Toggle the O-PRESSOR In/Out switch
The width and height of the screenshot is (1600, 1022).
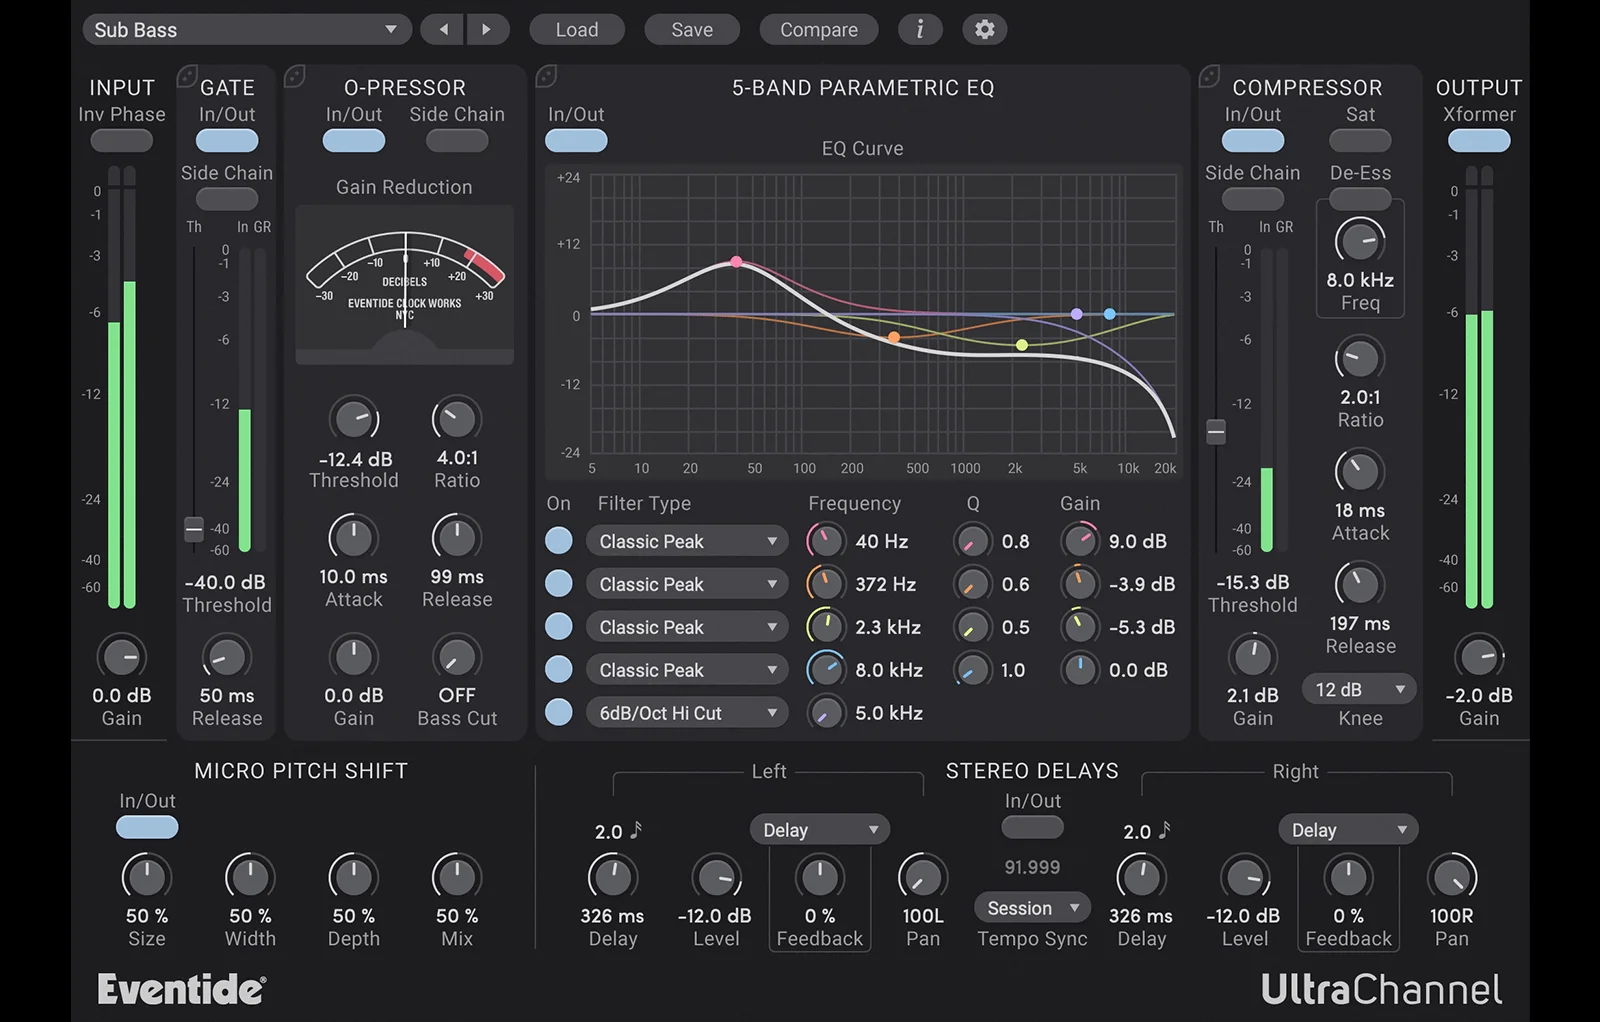[x=353, y=140]
